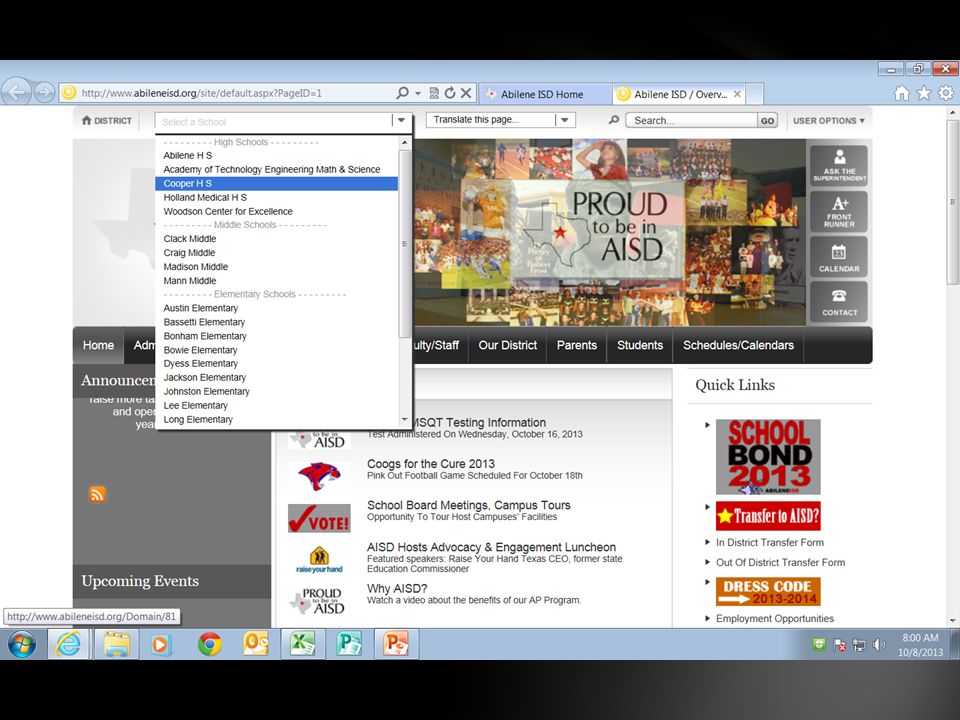Select Madison Middle school

coord(195,267)
